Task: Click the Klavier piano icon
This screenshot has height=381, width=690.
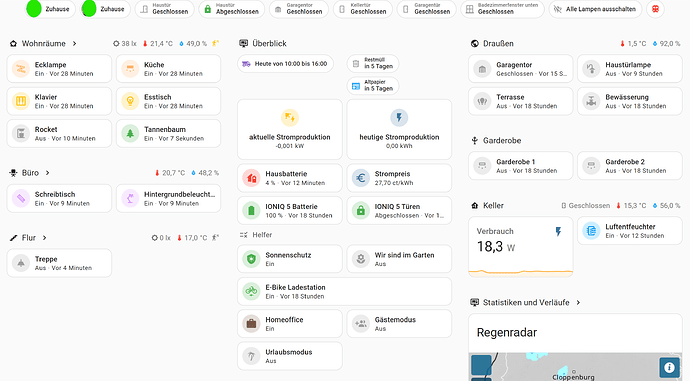Action: tap(21, 101)
